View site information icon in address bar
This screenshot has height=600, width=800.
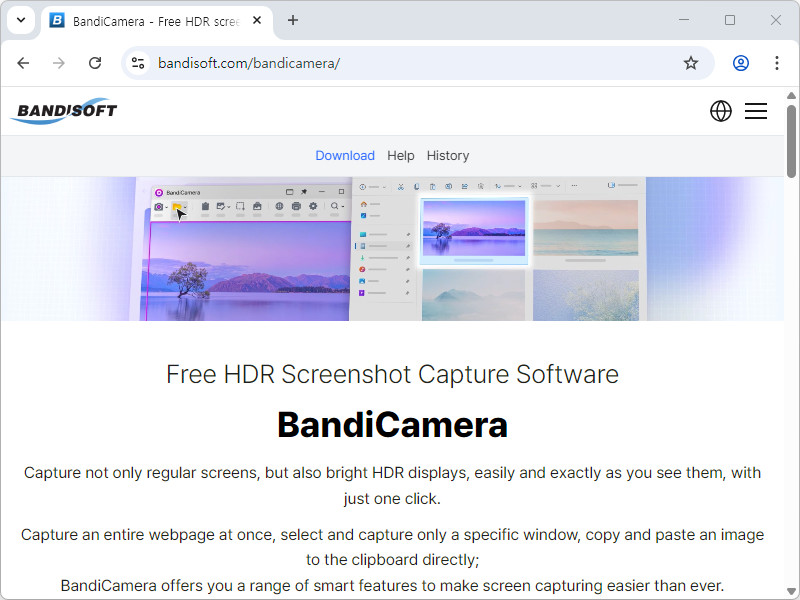click(x=139, y=63)
